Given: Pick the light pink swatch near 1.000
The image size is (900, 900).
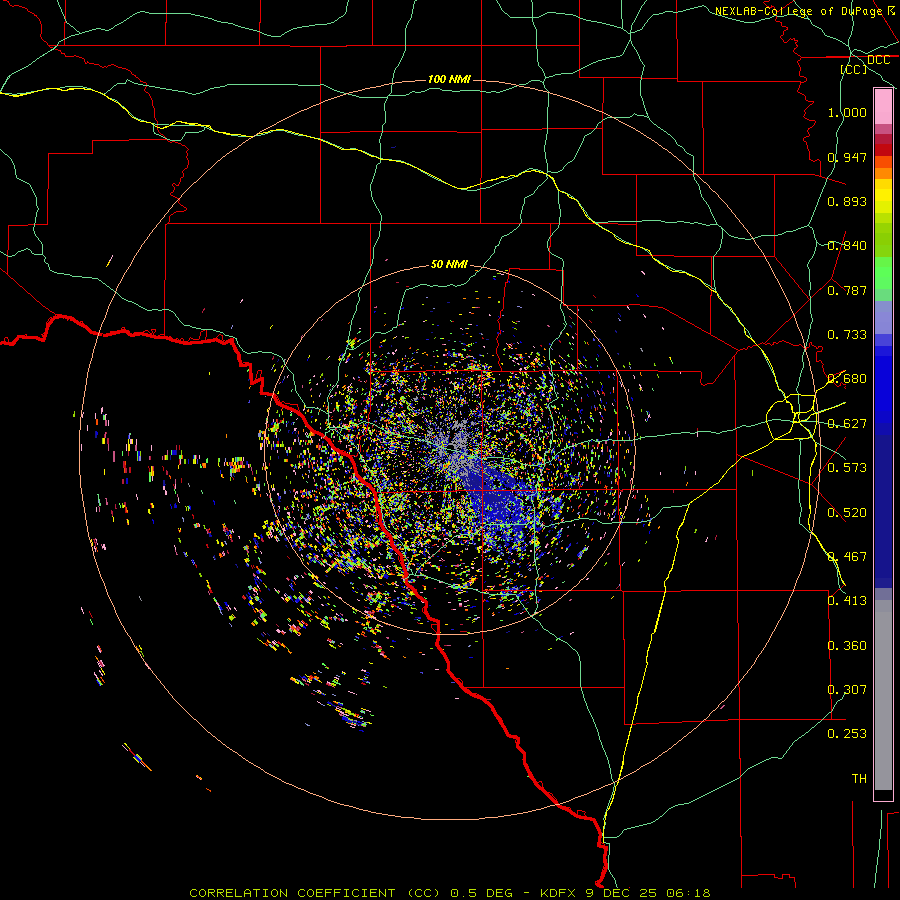Looking at the screenshot, I should [x=883, y=107].
